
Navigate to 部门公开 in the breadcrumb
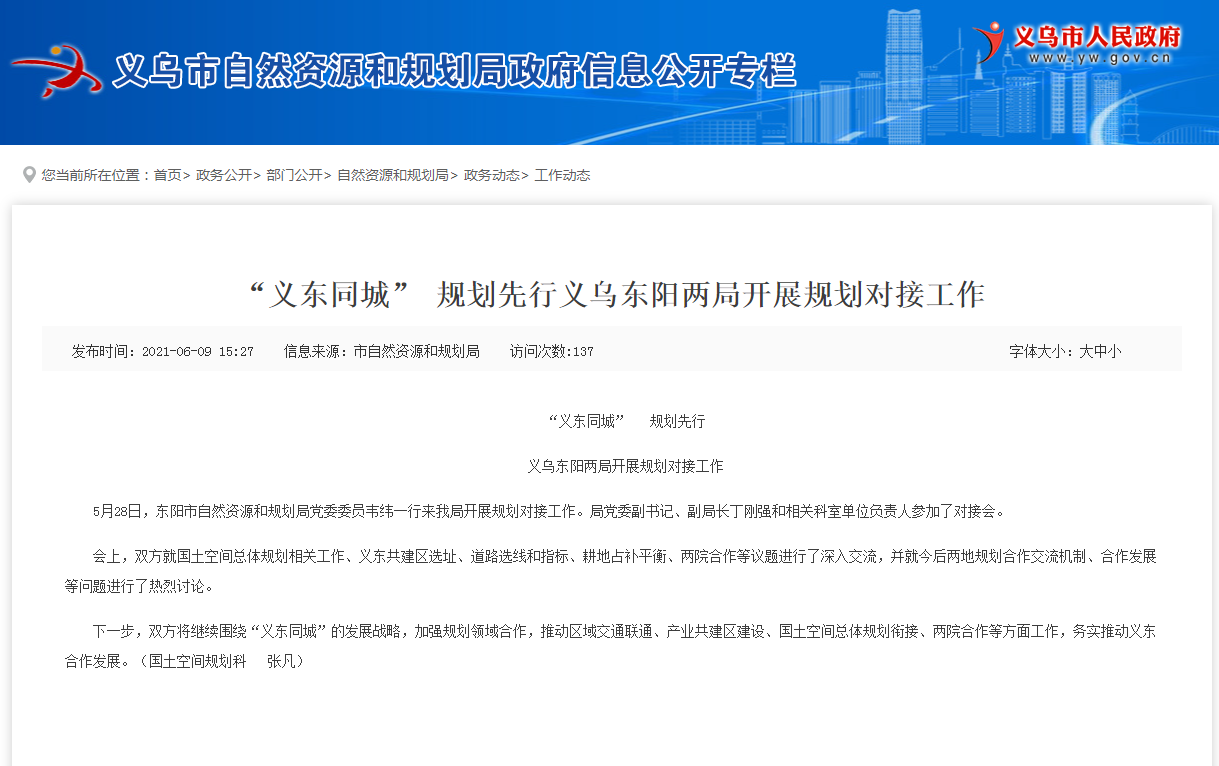294,175
